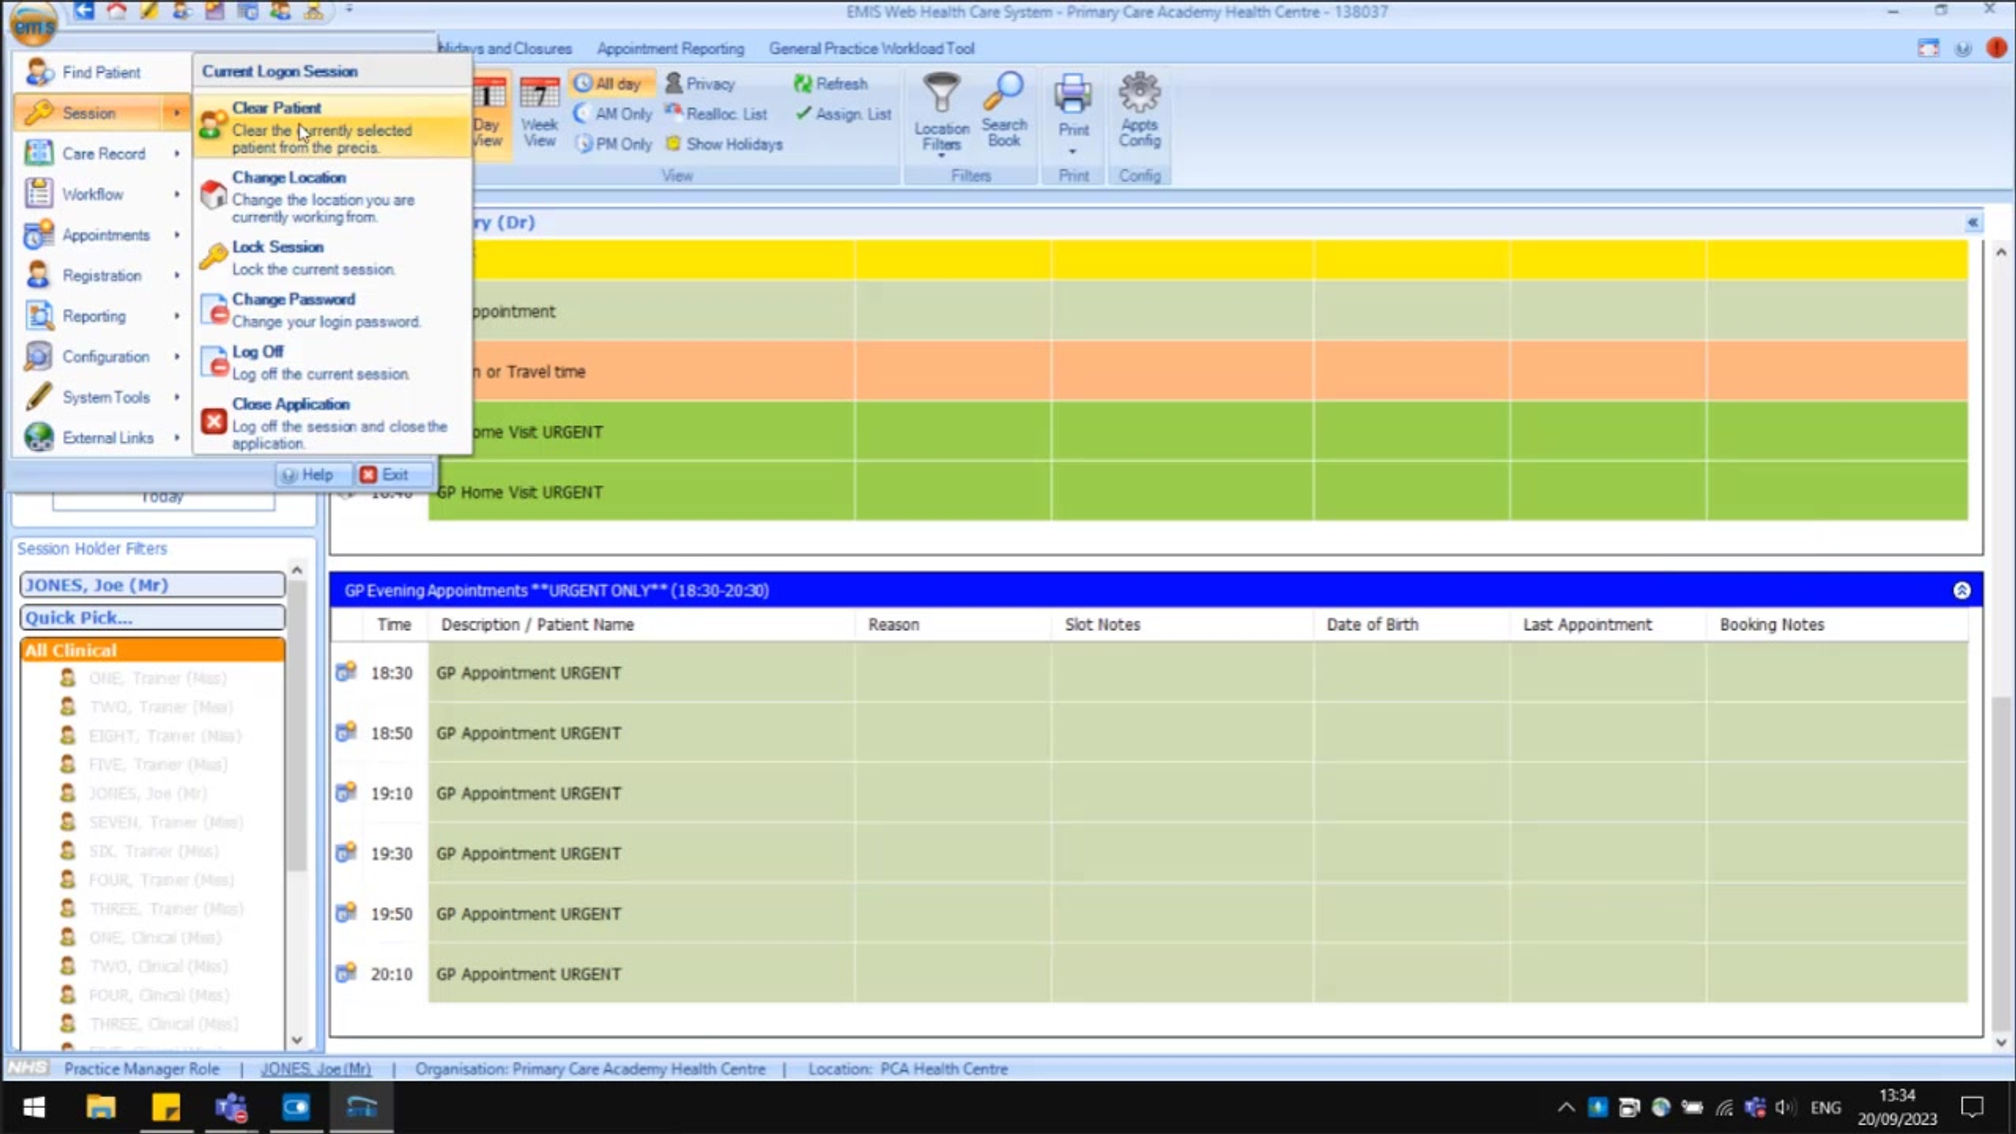Open the Assign. List
2016x1134 pixels.
[842, 114]
